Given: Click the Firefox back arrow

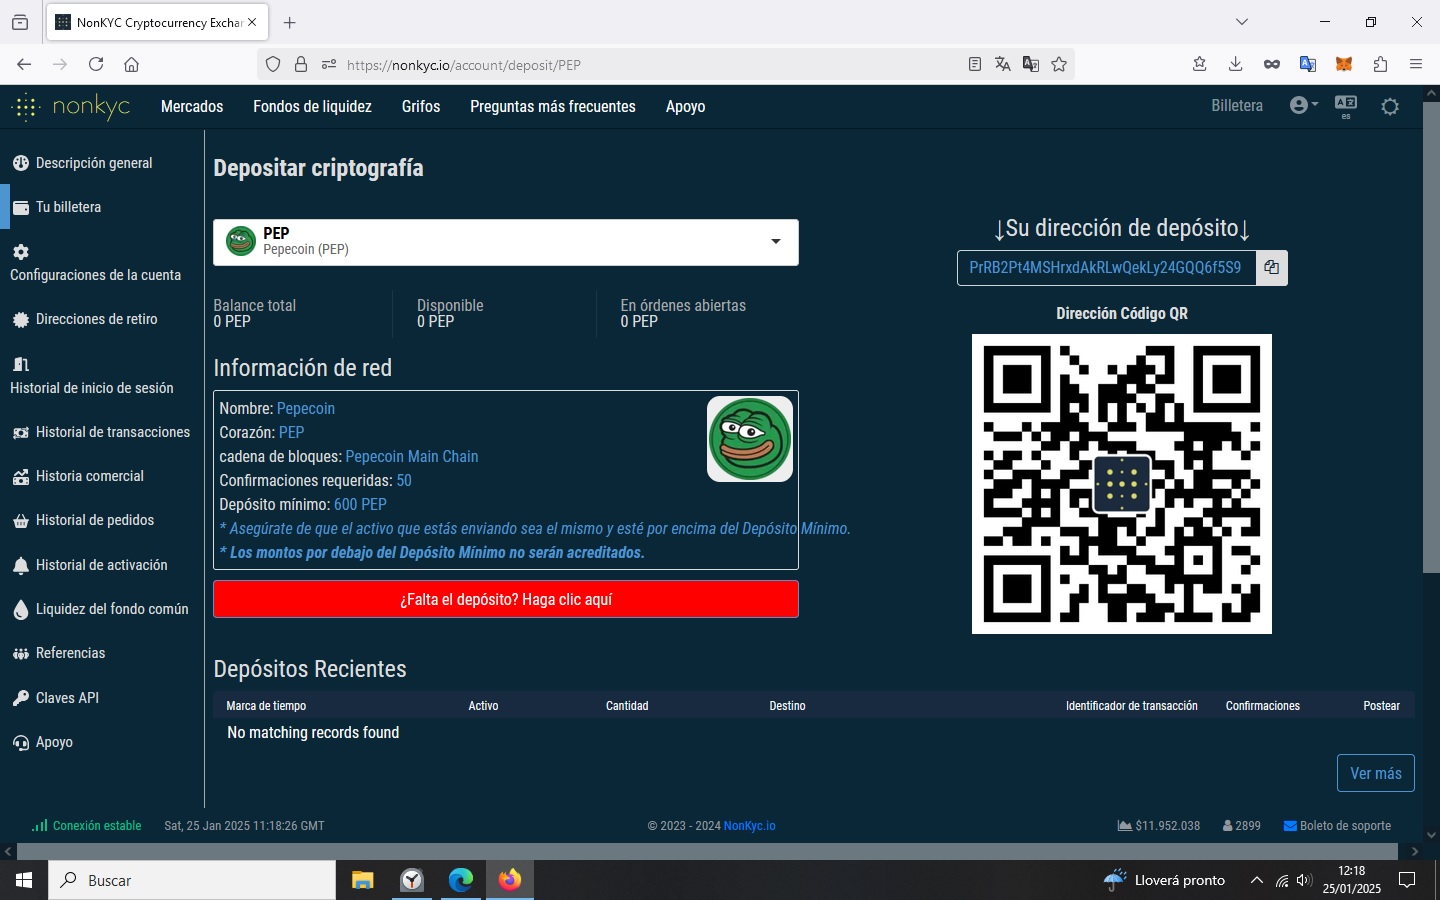Looking at the screenshot, I should click(24, 64).
